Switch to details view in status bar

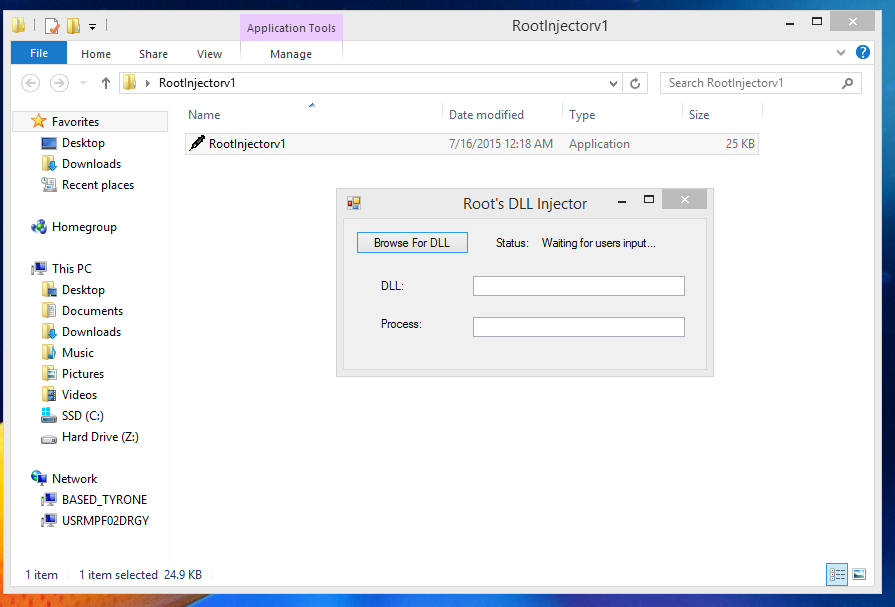point(838,574)
